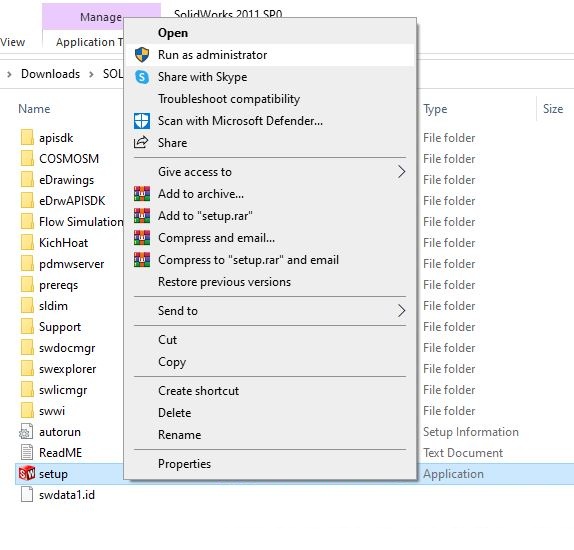574x550 pixels.
Task: Click the Share arrow icon
Action: (141, 142)
